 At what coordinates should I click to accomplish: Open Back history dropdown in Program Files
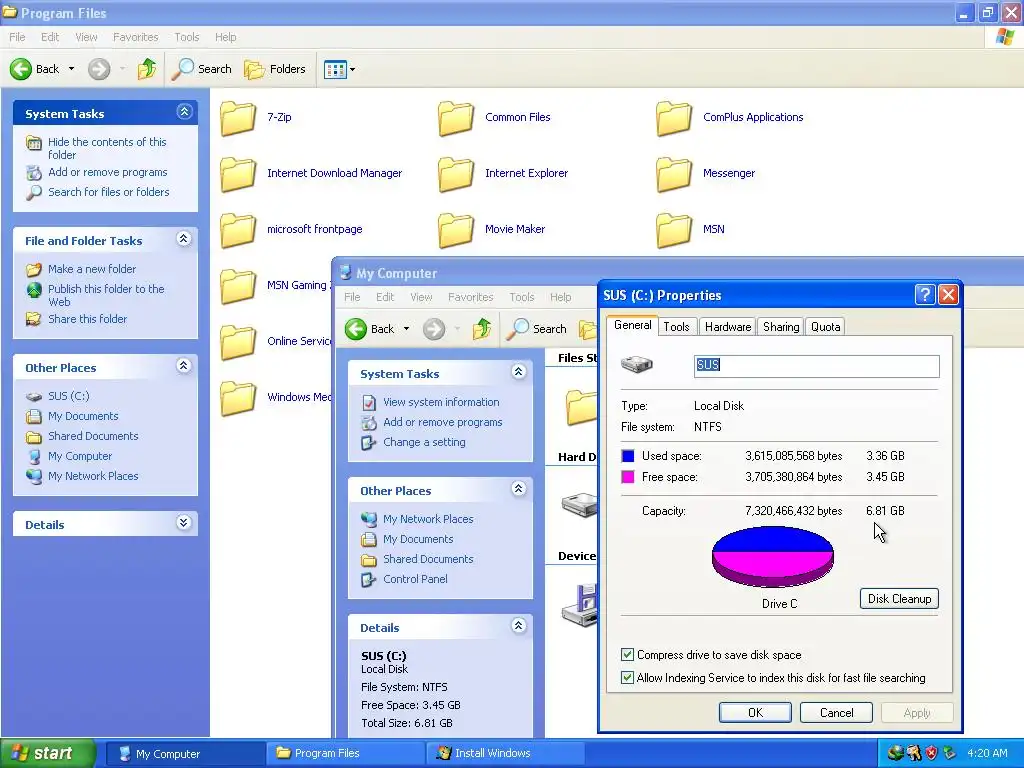tap(71, 69)
